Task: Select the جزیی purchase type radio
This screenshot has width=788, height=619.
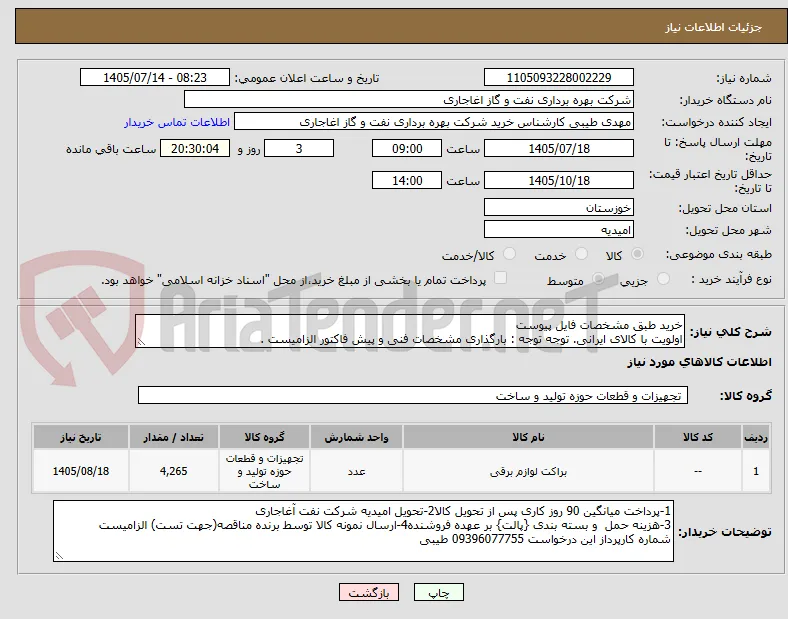Action: tap(663, 279)
